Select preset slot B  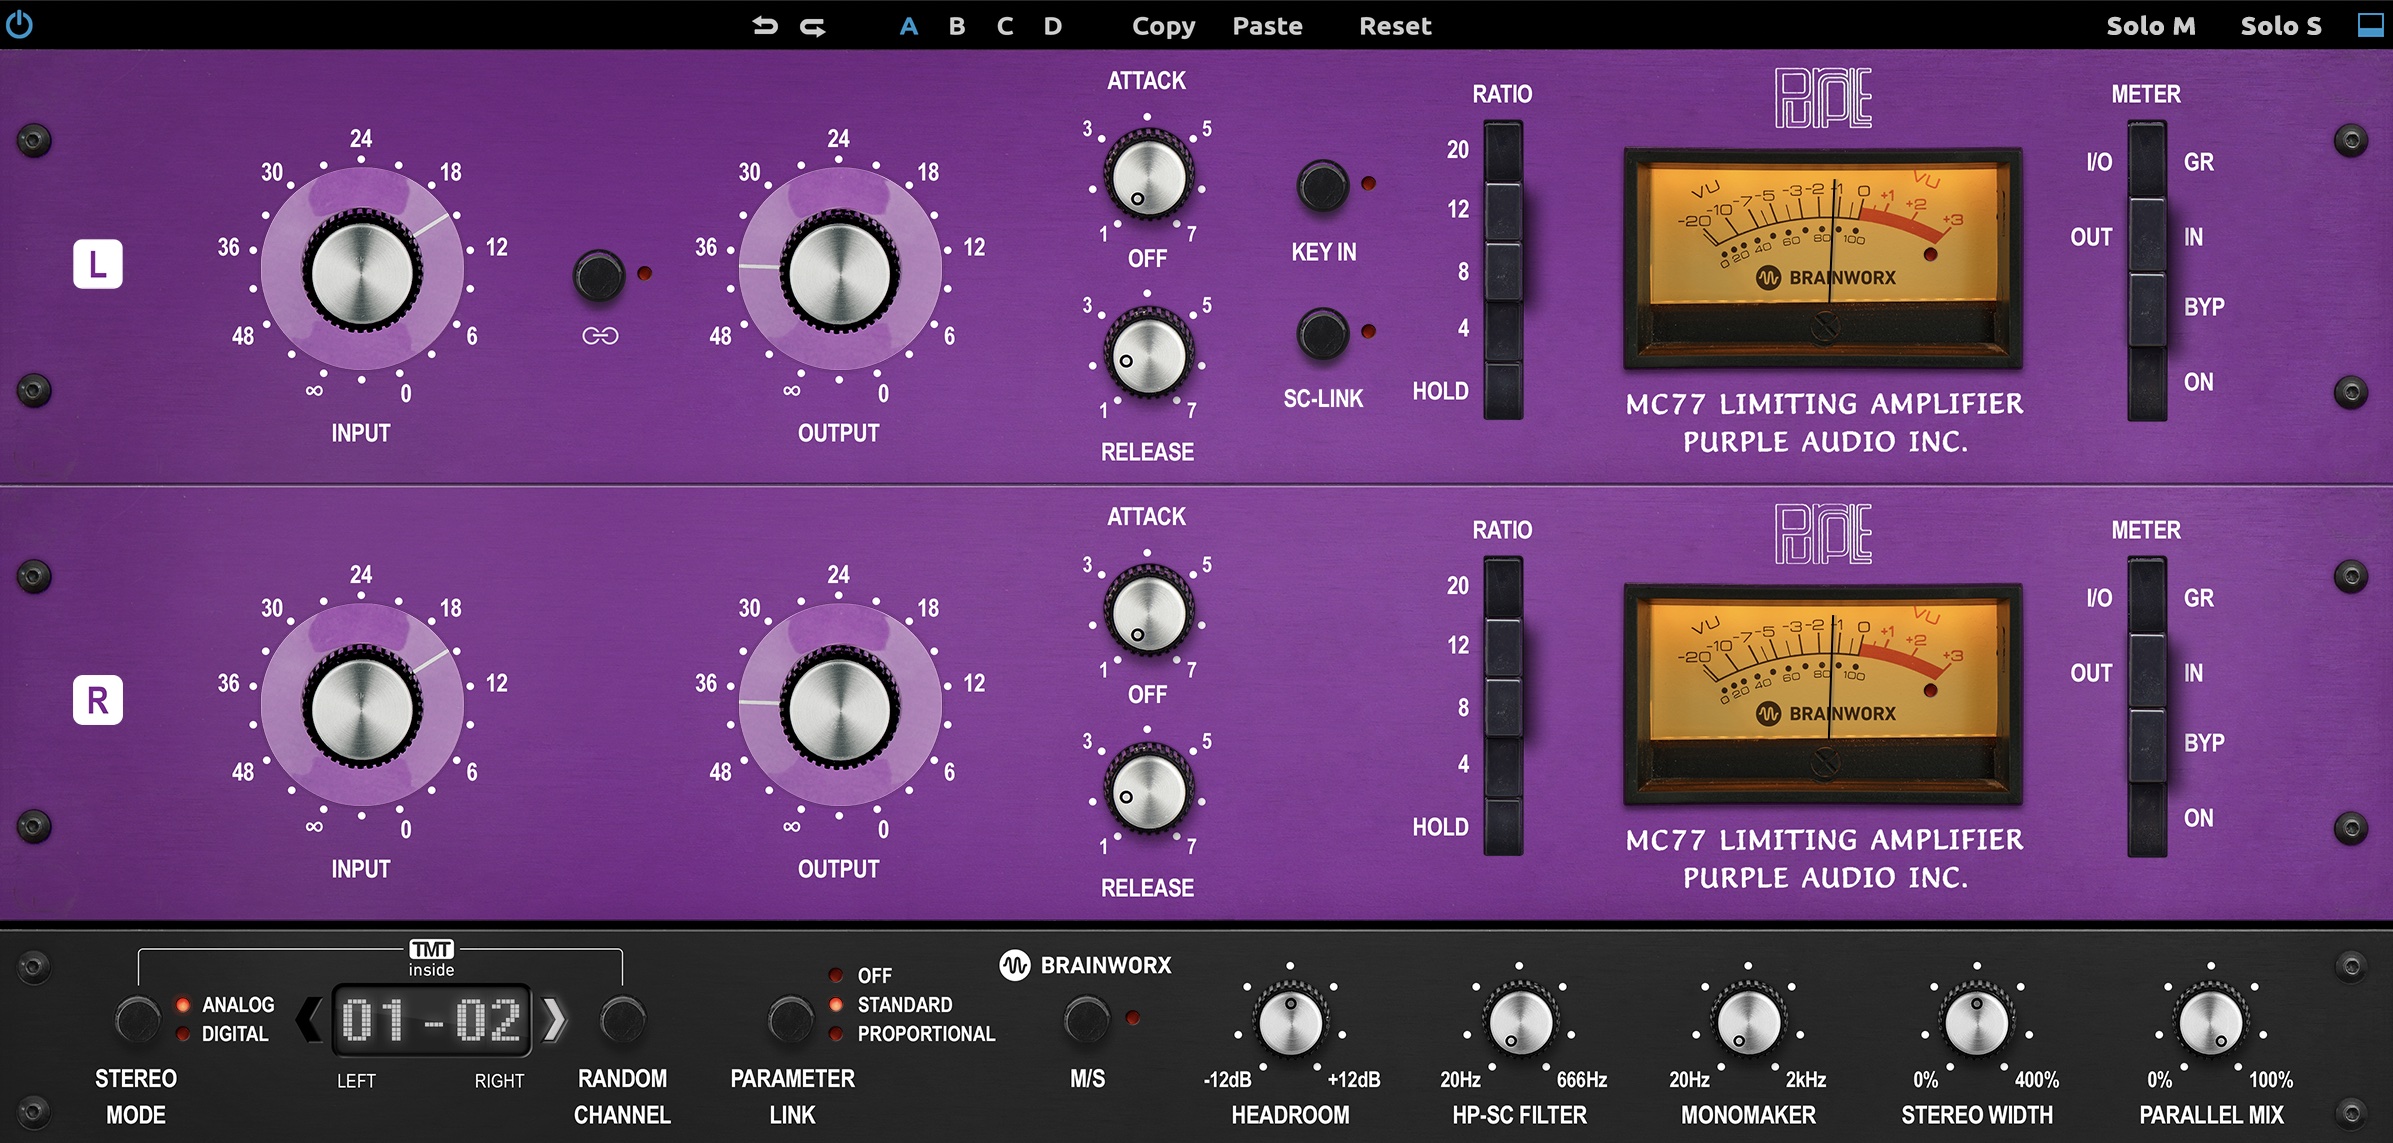(x=957, y=26)
